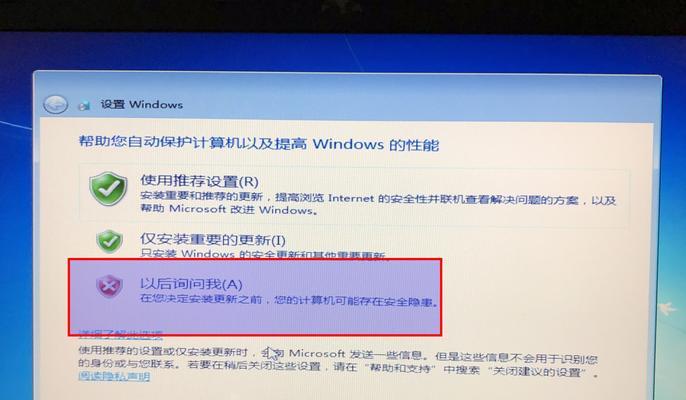Screen dimensions: 686x400
Task: Choose 仅安装重要的更新(I) option title
Action: click(x=213, y=239)
